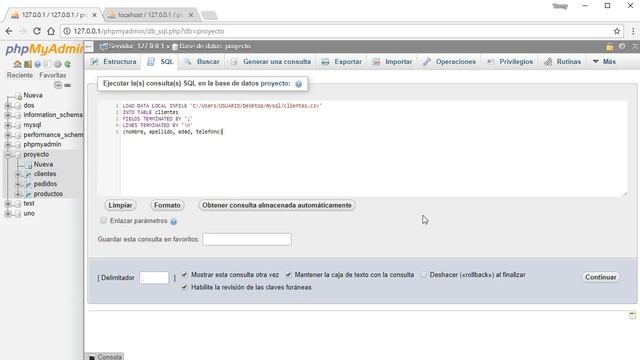640x360 pixels.
Task: Open the Reciente tables link
Action: pyautogui.click(x=20, y=76)
